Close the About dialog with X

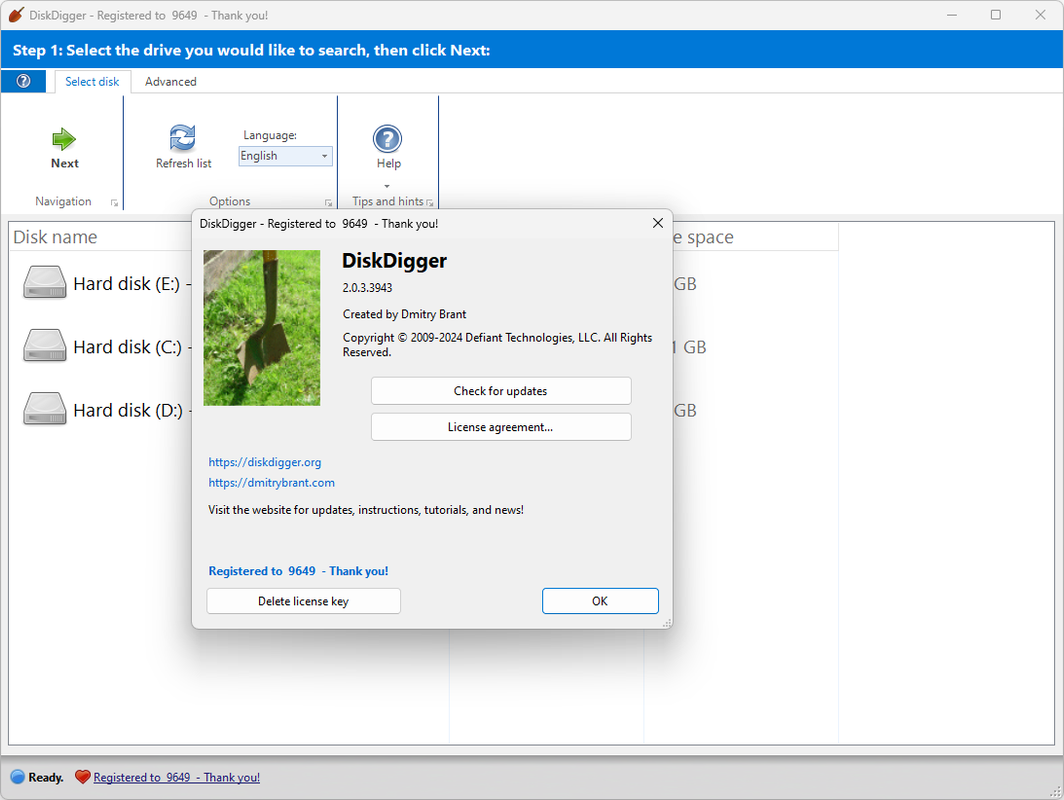658,223
